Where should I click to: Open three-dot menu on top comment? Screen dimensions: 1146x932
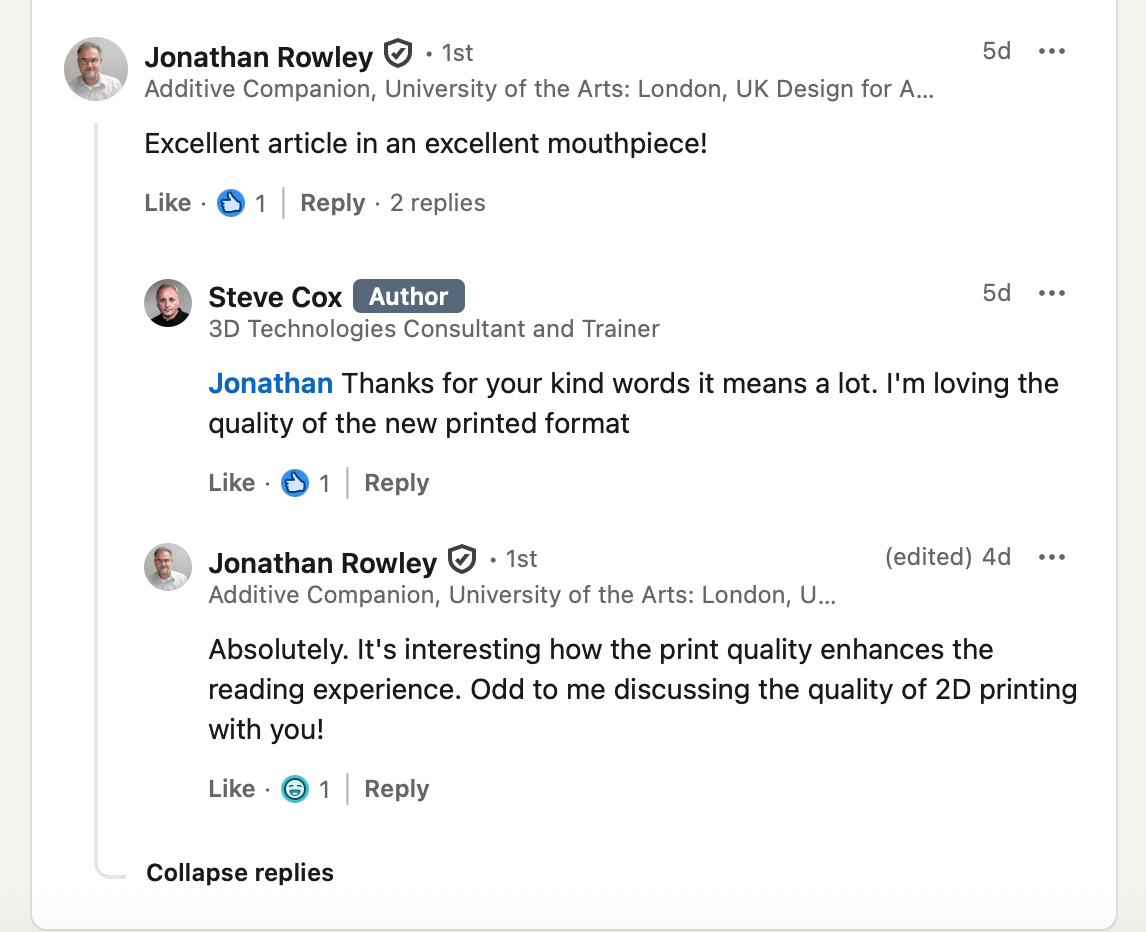pyautogui.click(x=1051, y=52)
